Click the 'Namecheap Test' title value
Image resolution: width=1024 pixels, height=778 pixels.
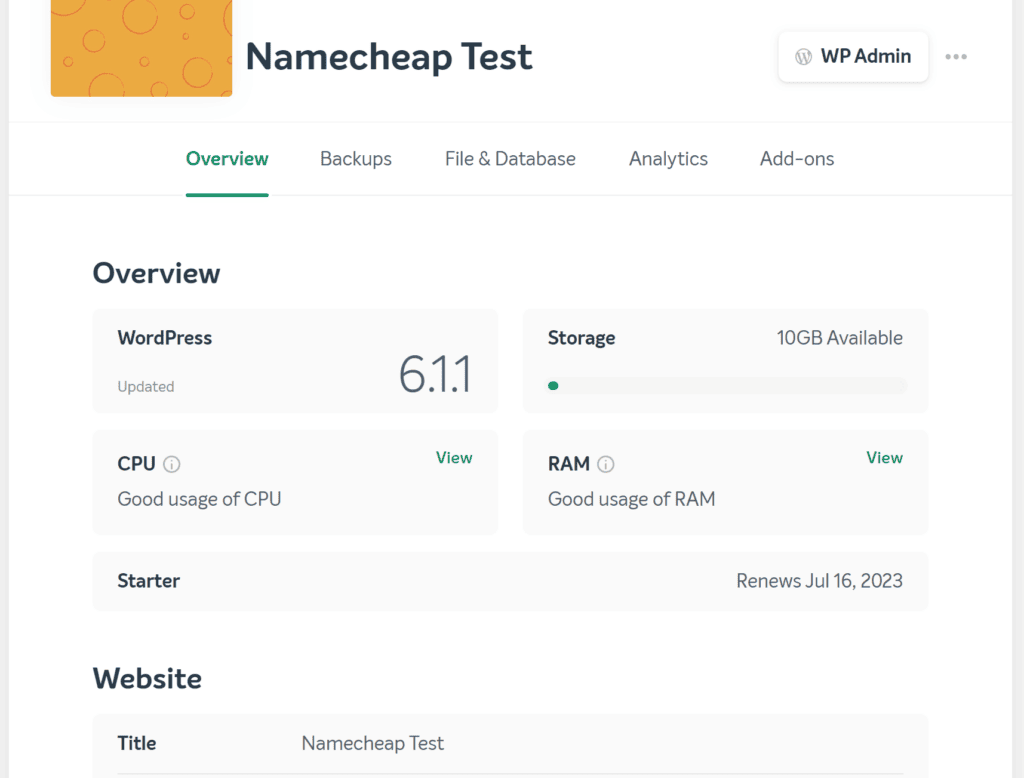[372, 743]
